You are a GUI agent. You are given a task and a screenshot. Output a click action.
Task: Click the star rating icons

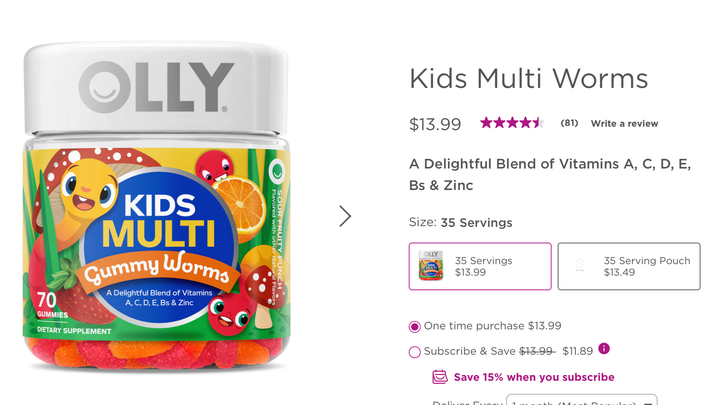click(x=512, y=123)
